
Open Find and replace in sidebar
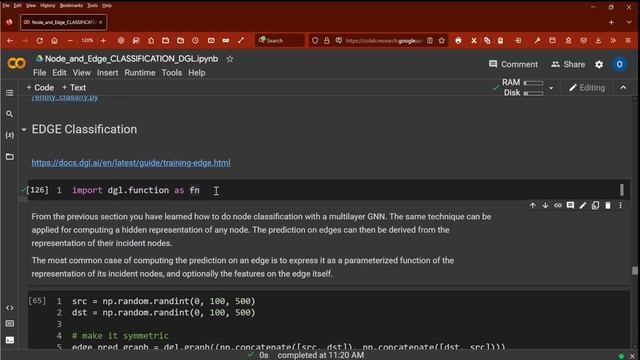10,114
